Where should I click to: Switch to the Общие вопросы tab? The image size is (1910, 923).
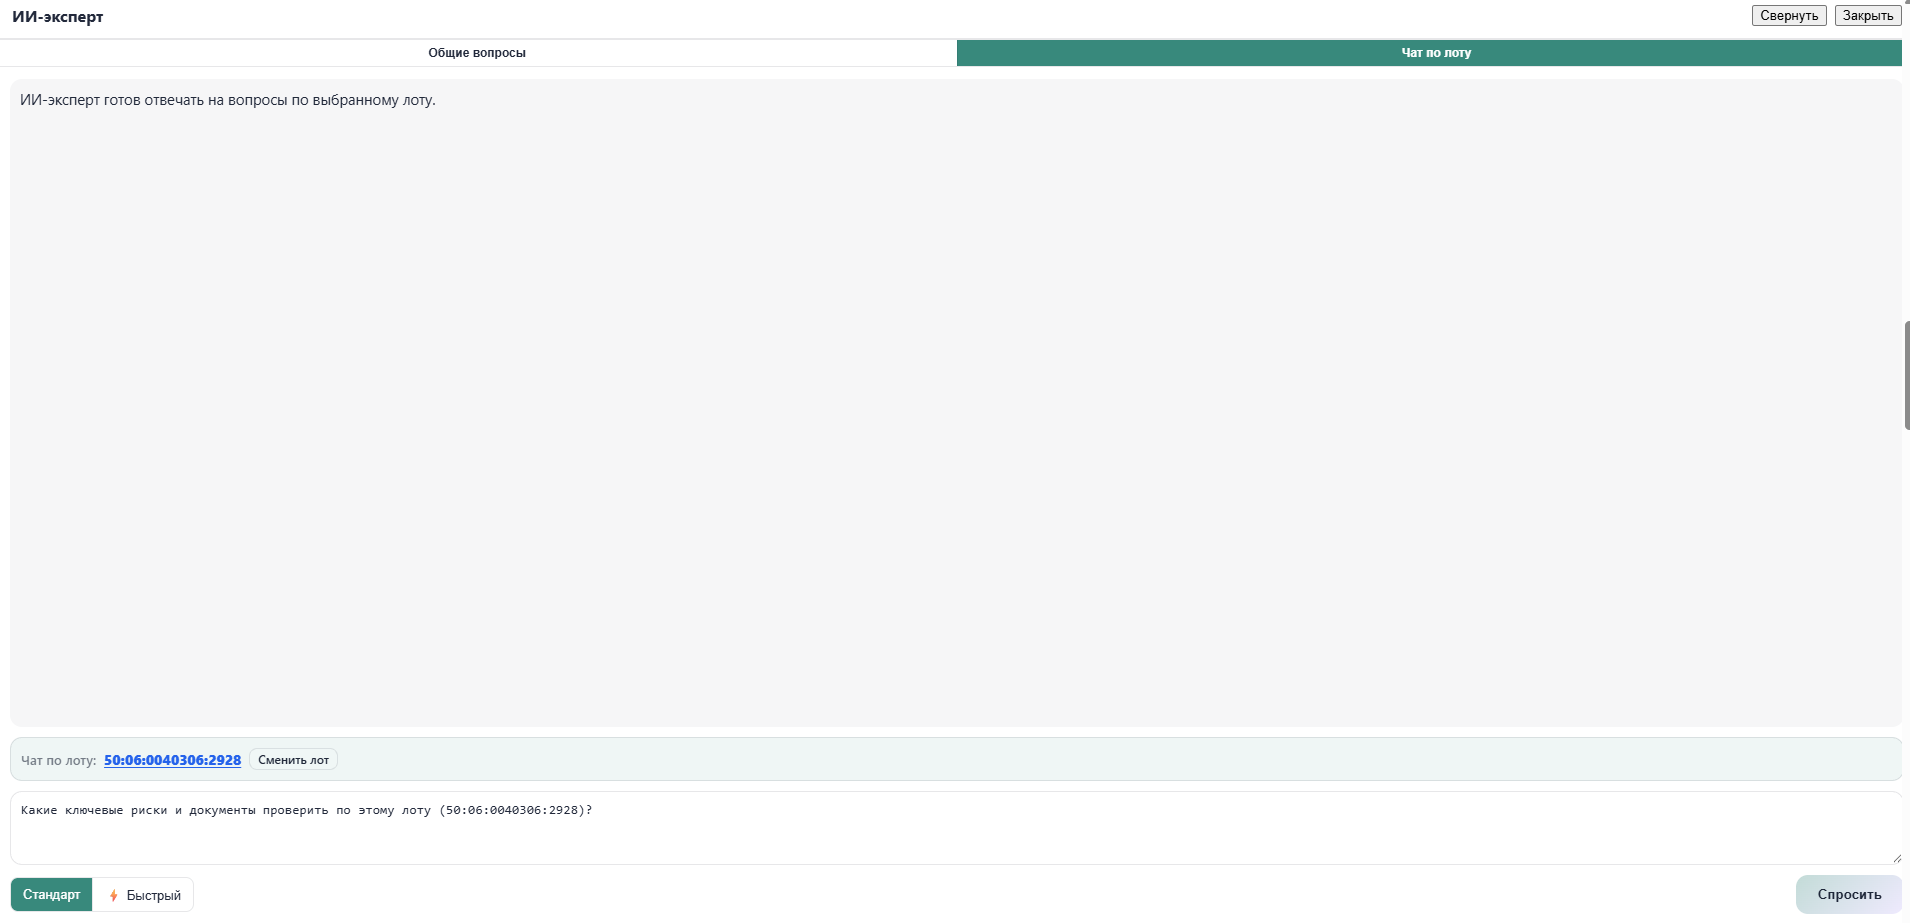click(x=477, y=53)
